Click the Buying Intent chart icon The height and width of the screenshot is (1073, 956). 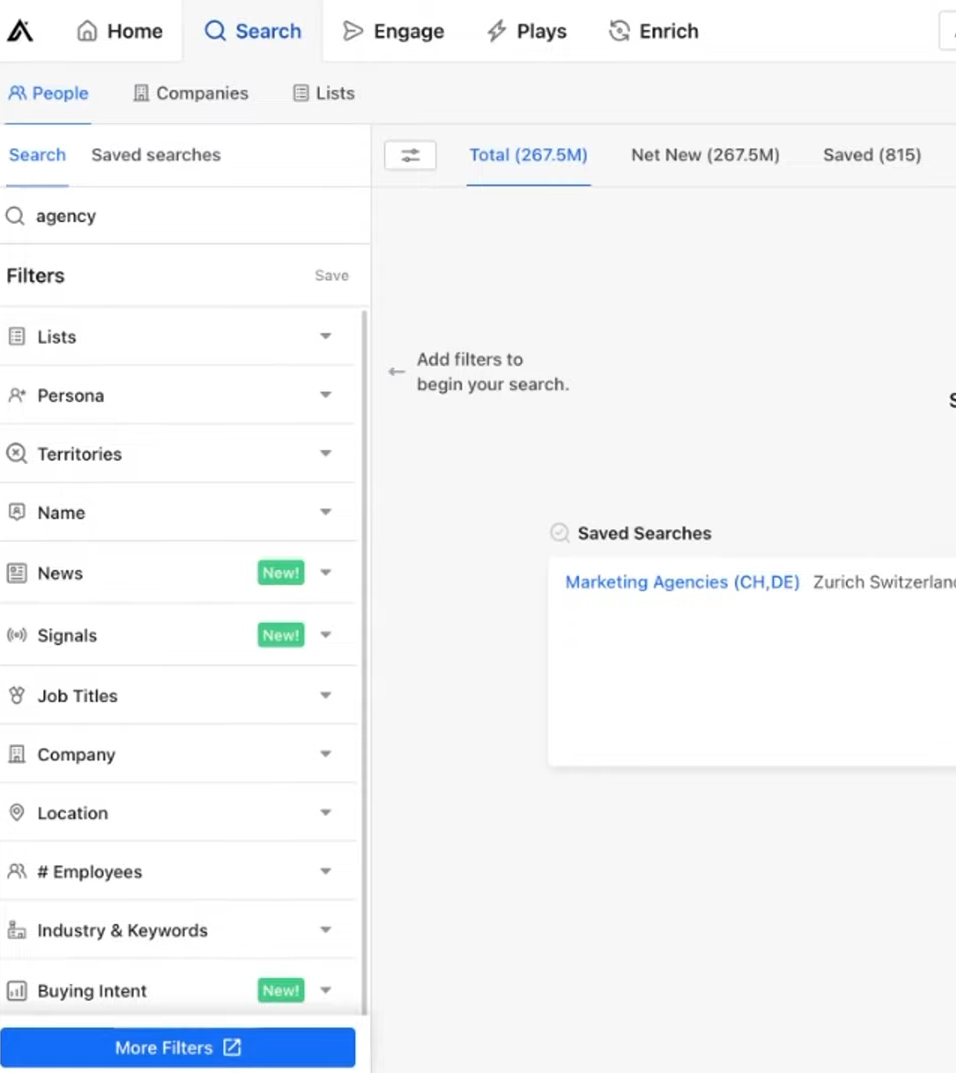pyautogui.click(x=17, y=991)
